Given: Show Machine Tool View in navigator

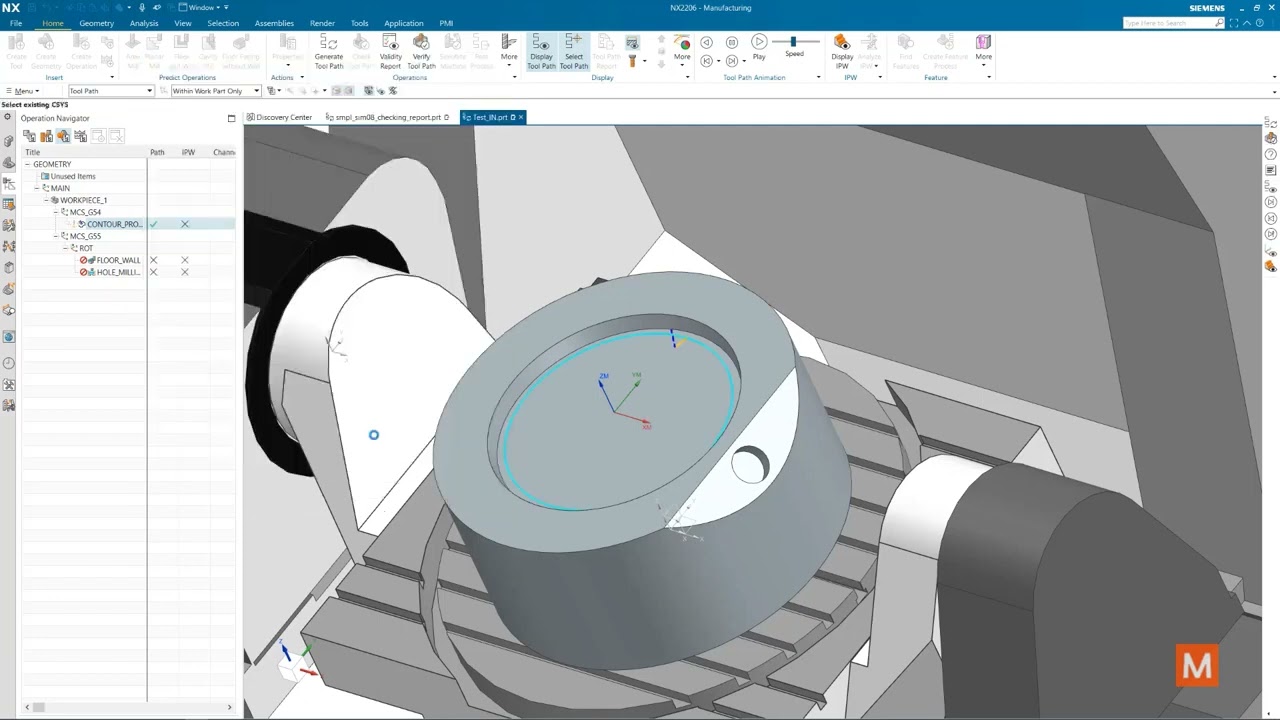Looking at the screenshot, I should coord(46,136).
